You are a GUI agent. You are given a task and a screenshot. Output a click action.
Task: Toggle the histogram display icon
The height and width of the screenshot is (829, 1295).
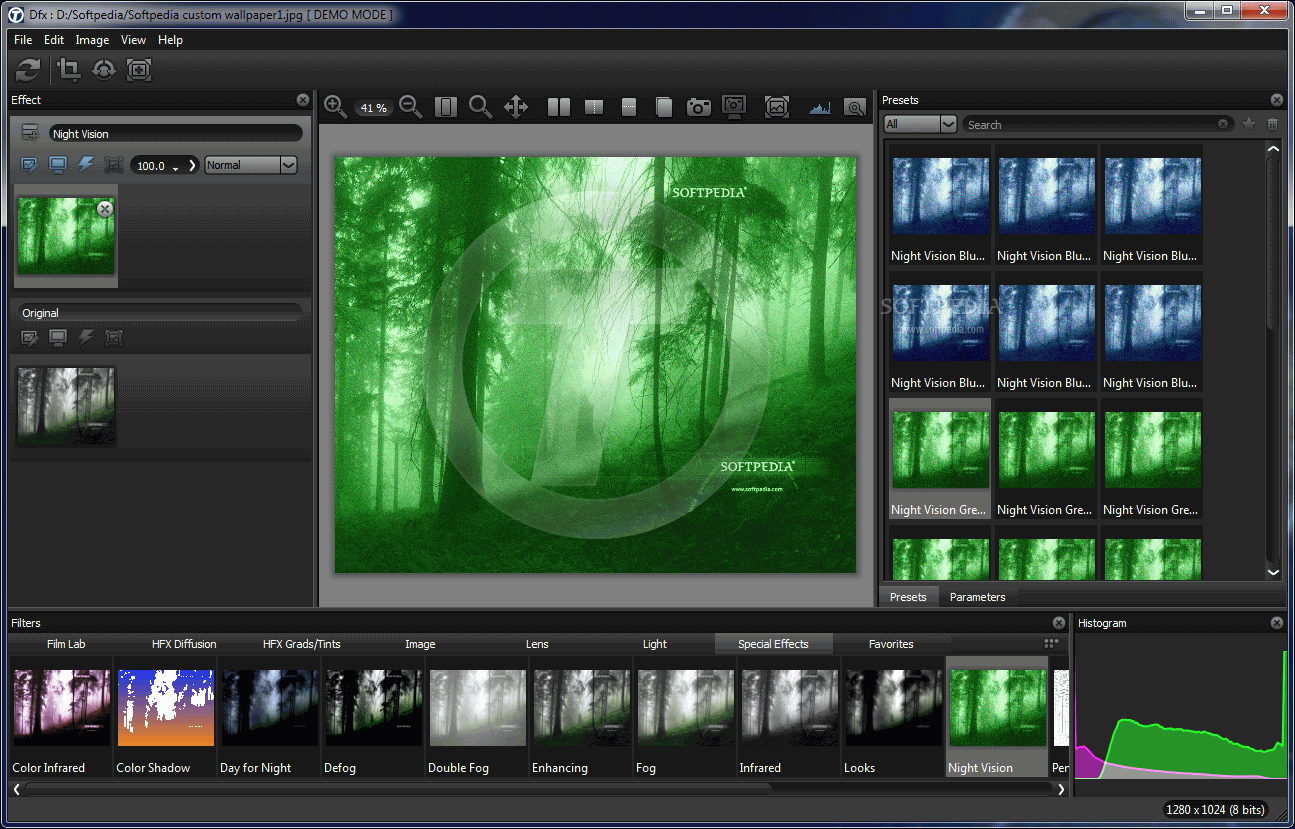coord(820,108)
